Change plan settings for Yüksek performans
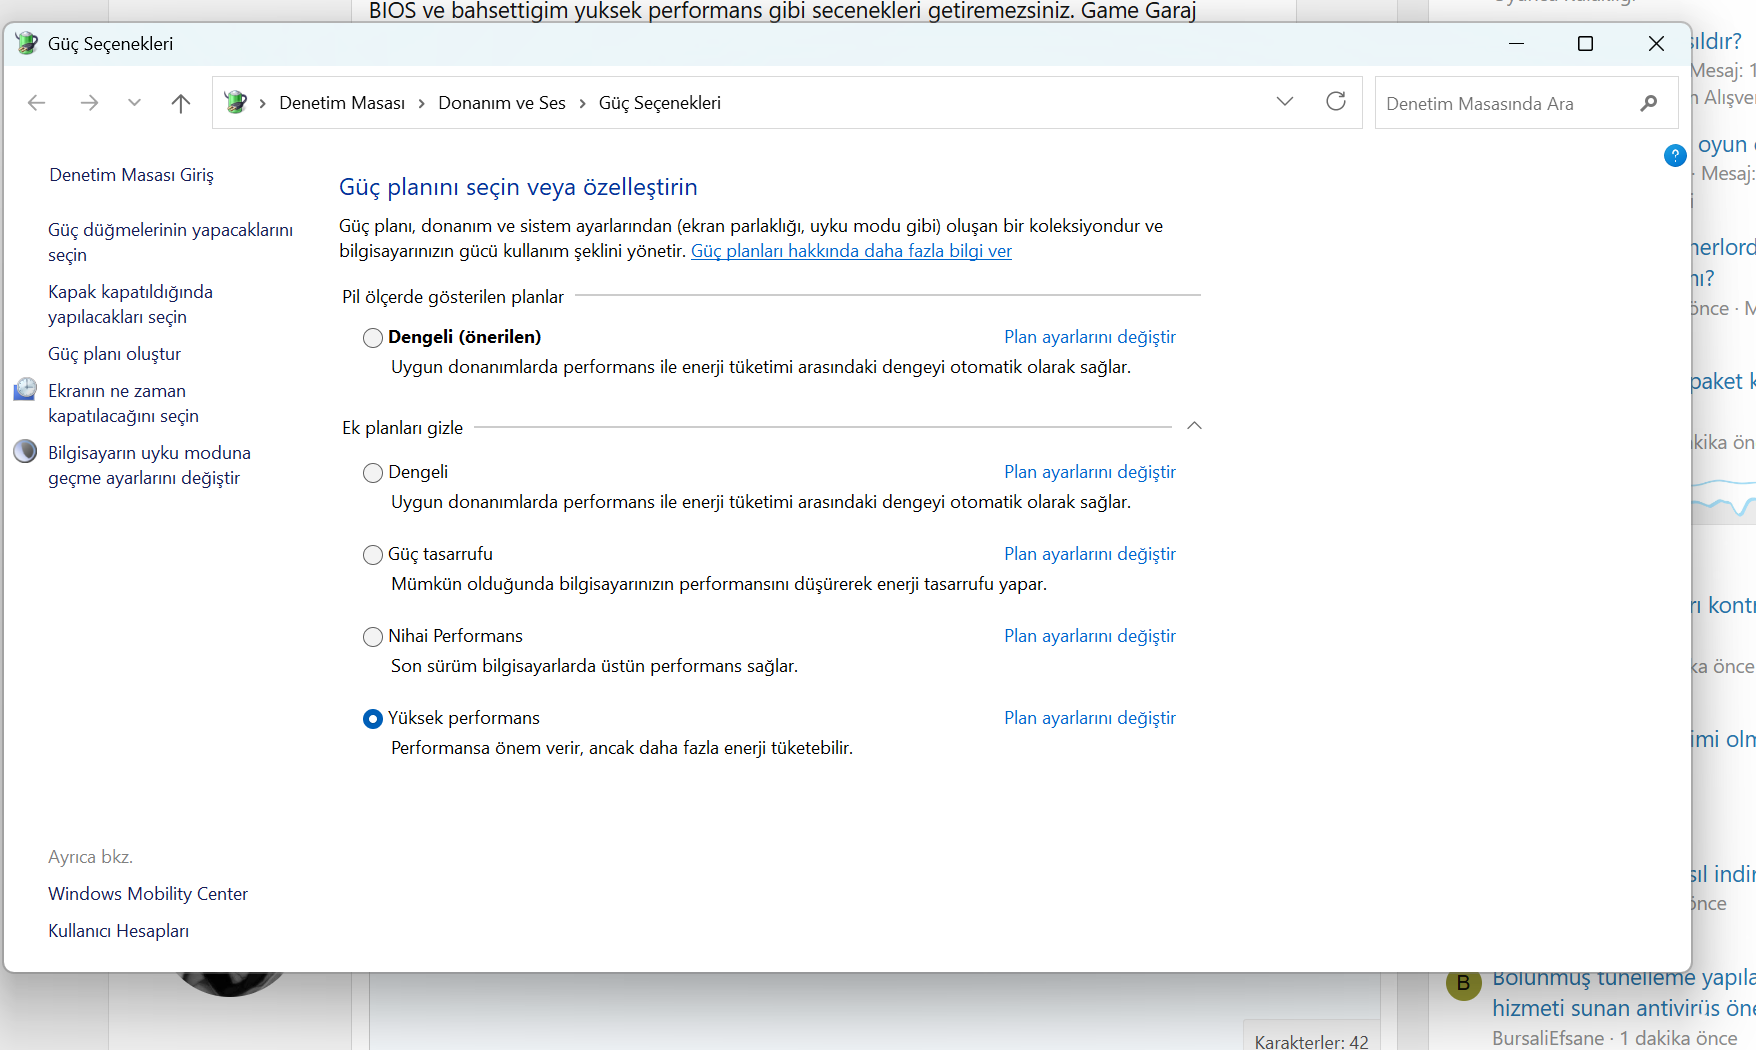Viewport: 1756px width, 1050px height. (1090, 718)
